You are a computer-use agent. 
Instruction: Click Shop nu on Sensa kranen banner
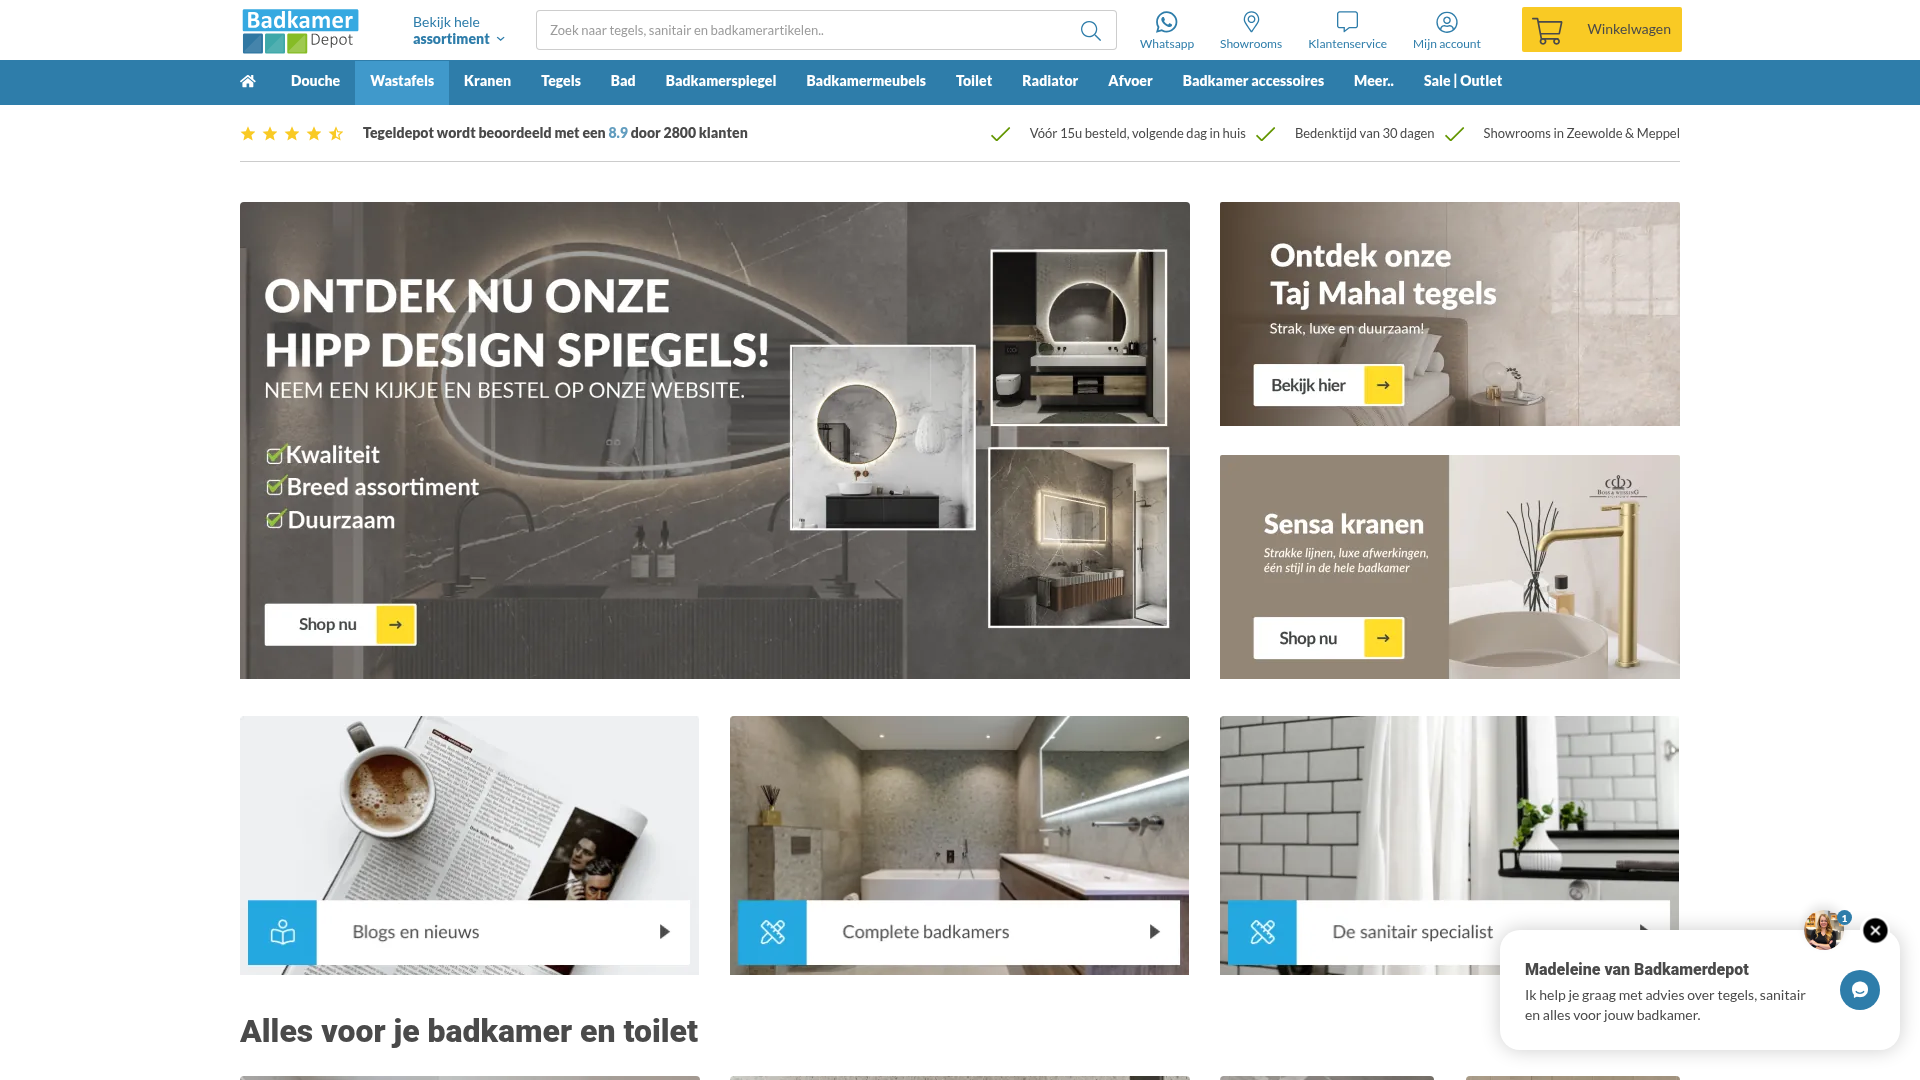point(1328,638)
